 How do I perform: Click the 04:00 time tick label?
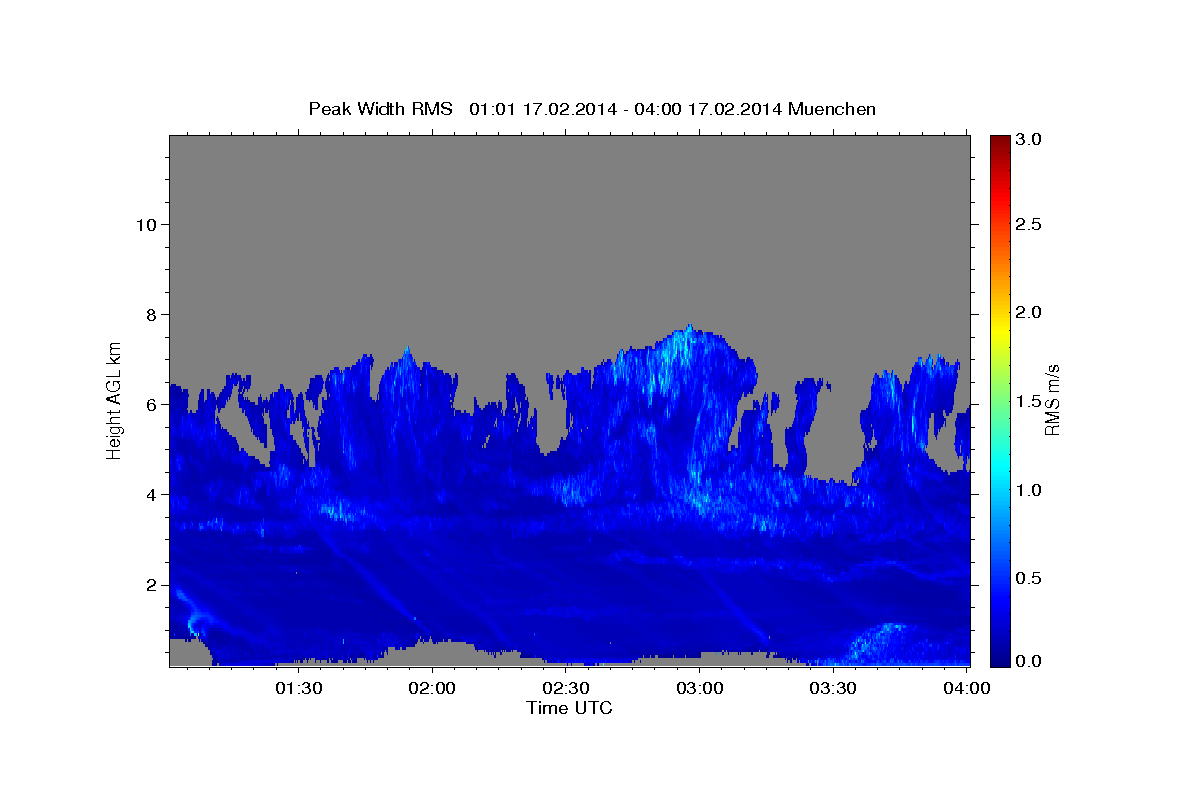(x=968, y=688)
